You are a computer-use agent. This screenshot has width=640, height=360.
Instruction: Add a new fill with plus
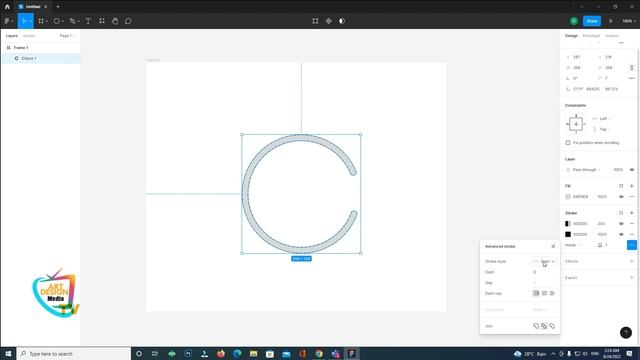pyautogui.click(x=632, y=186)
